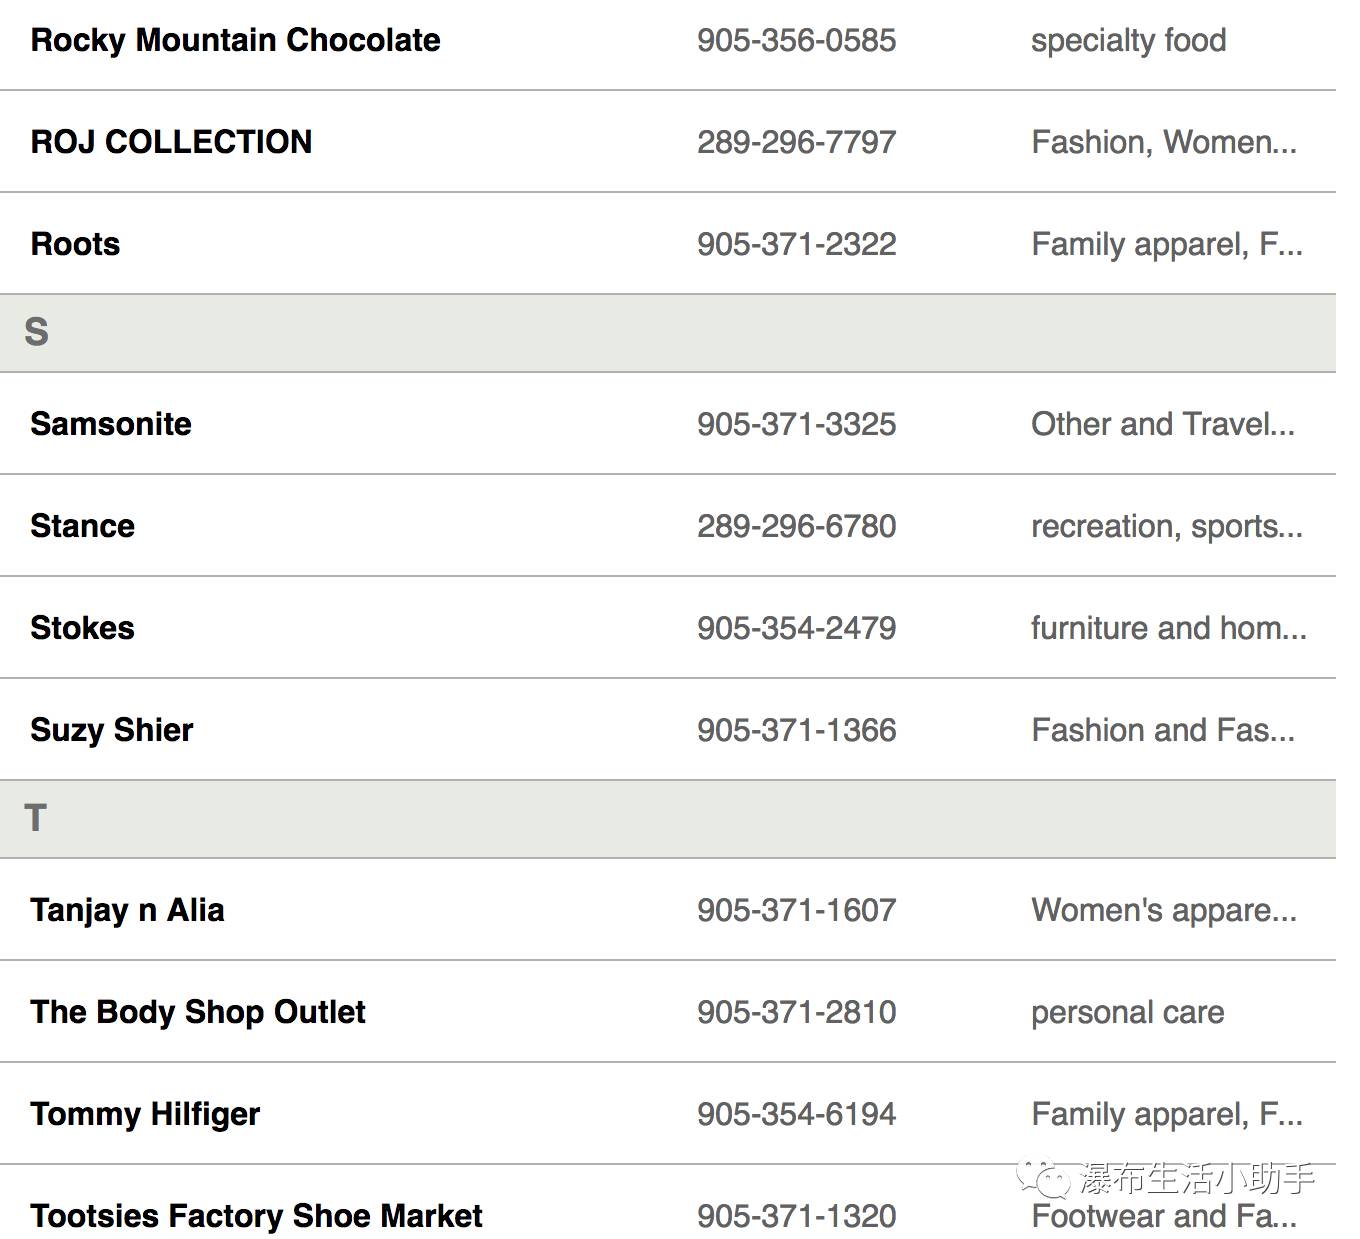Open the Stokes store entry

(82, 628)
